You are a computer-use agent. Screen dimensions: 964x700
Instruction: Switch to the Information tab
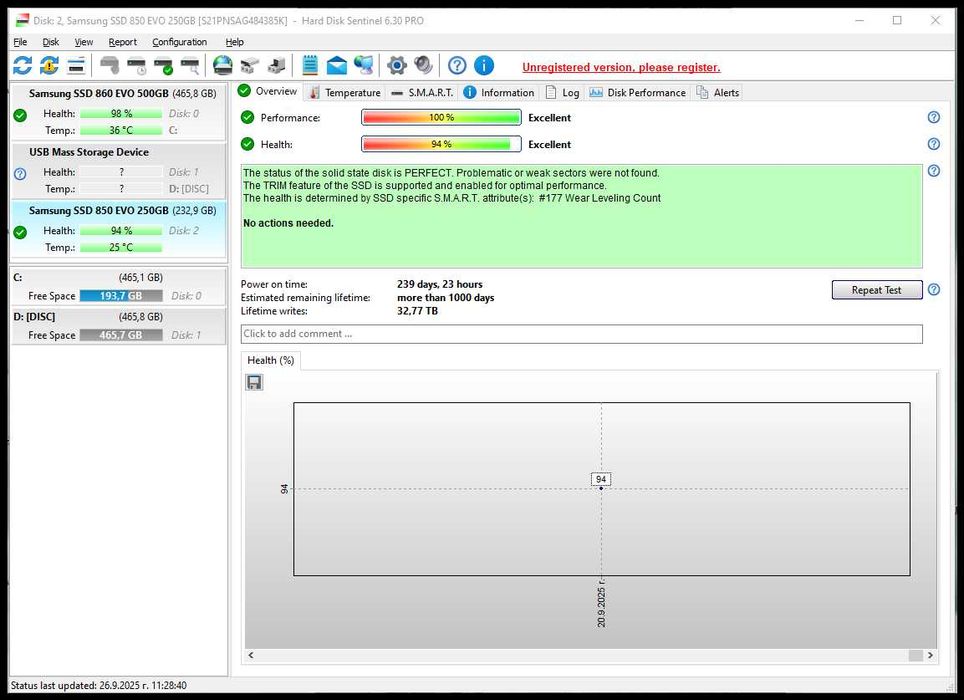(x=499, y=92)
